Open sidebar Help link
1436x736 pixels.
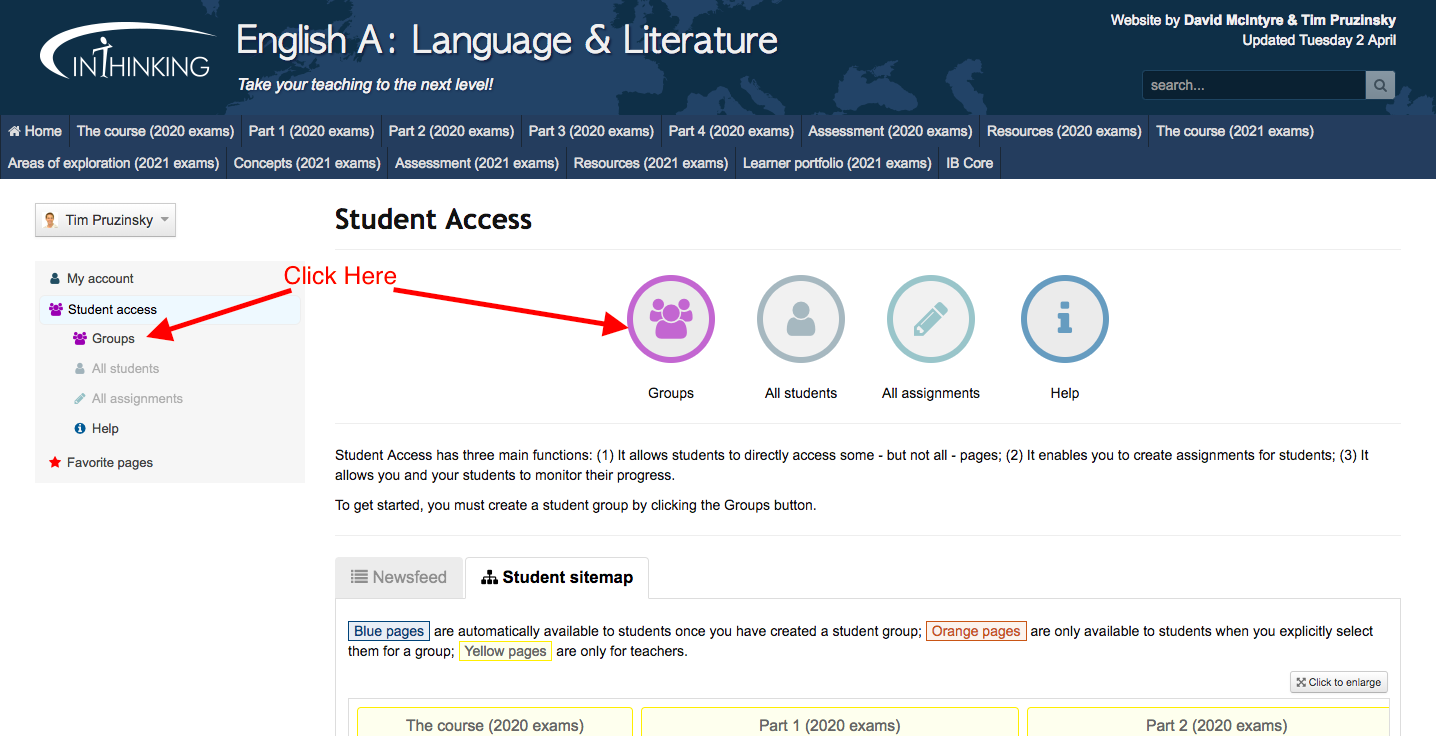click(105, 429)
